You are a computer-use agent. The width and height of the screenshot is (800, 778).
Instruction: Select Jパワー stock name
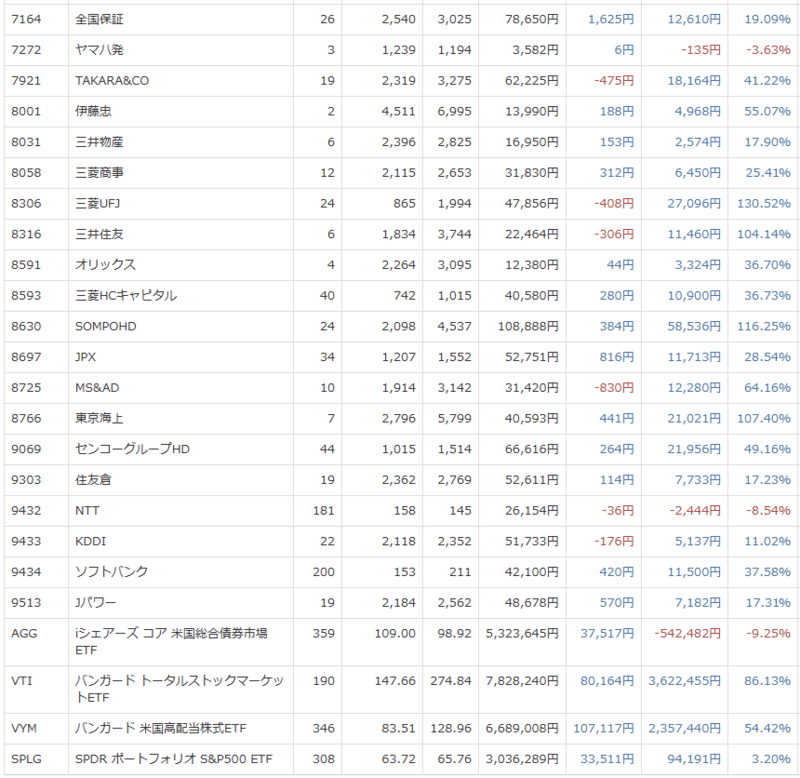click(x=95, y=603)
